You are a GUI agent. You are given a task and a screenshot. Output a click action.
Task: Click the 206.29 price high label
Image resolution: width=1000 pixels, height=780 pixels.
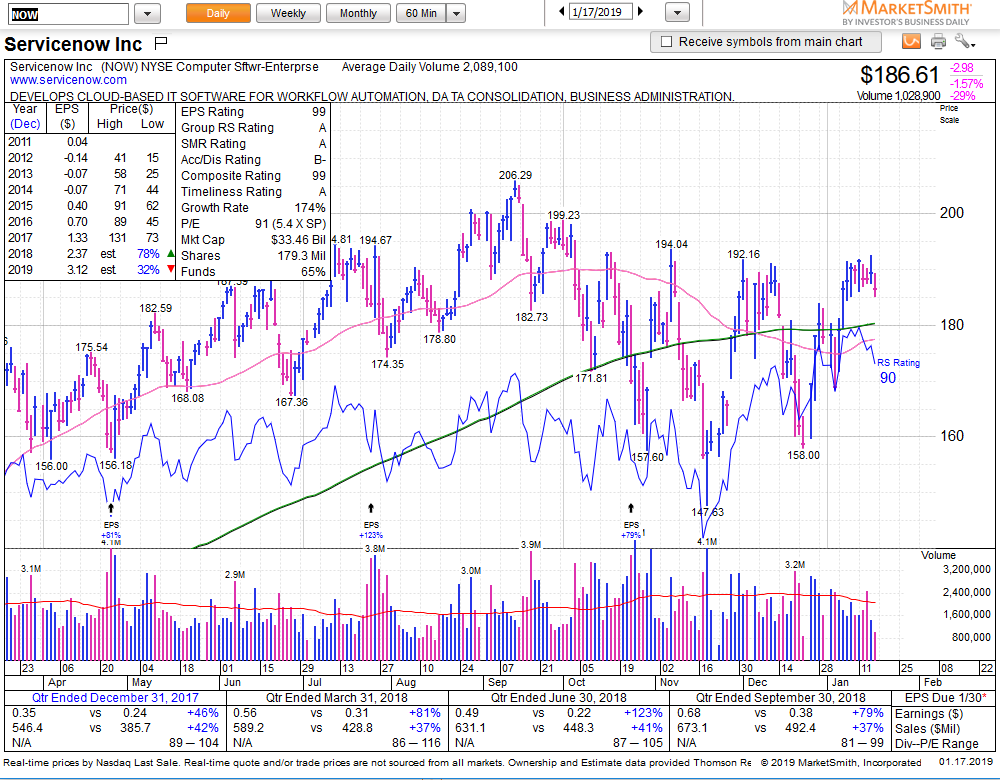click(x=515, y=175)
